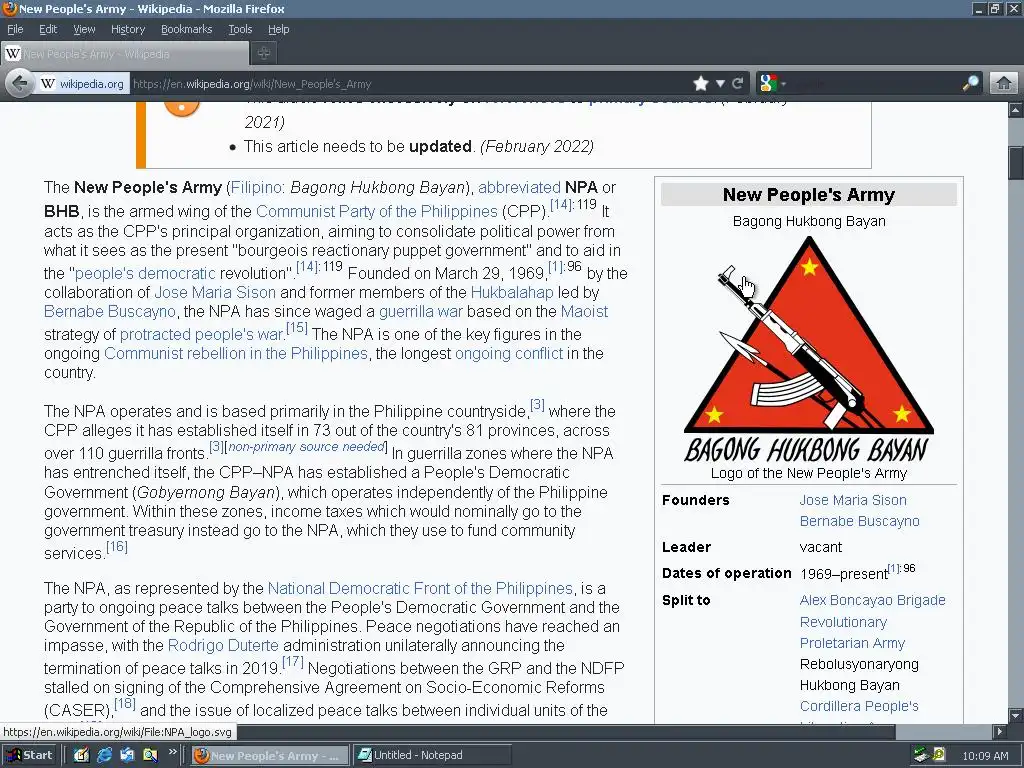The width and height of the screenshot is (1024, 768).
Task: Click the NPA logo image
Action: (x=808, y=349)
